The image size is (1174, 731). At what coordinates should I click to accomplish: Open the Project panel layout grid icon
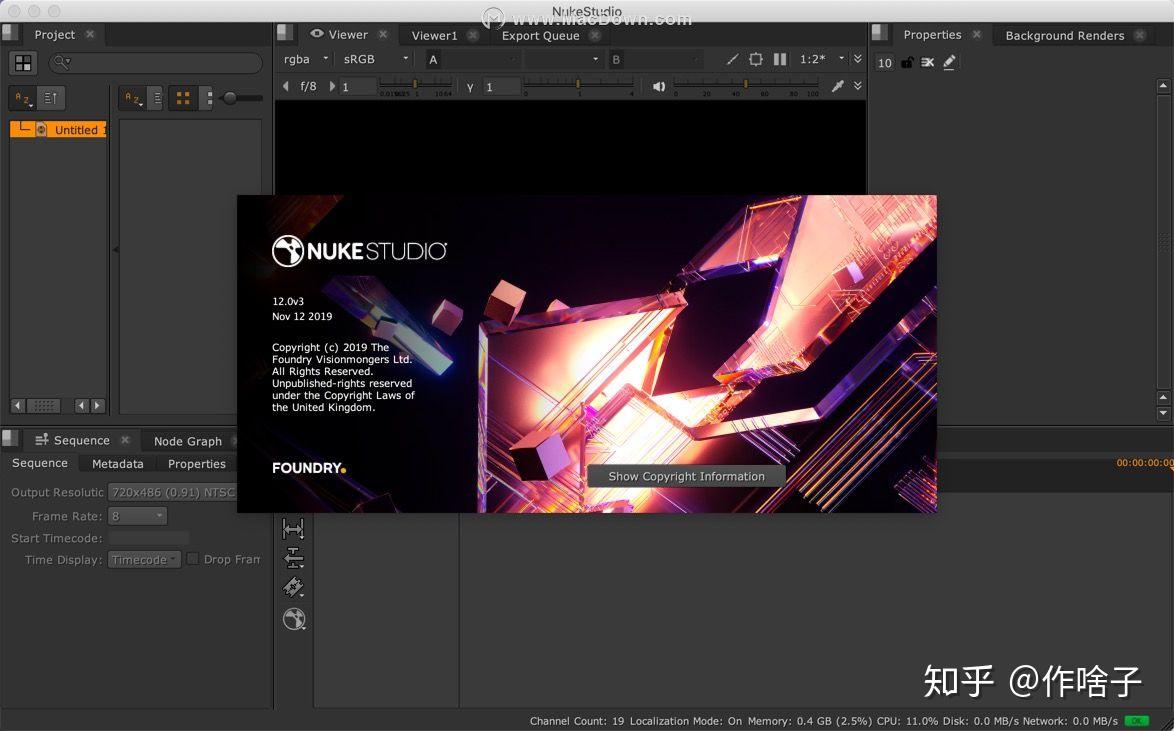pyautogui.click(x=23, y=64)
